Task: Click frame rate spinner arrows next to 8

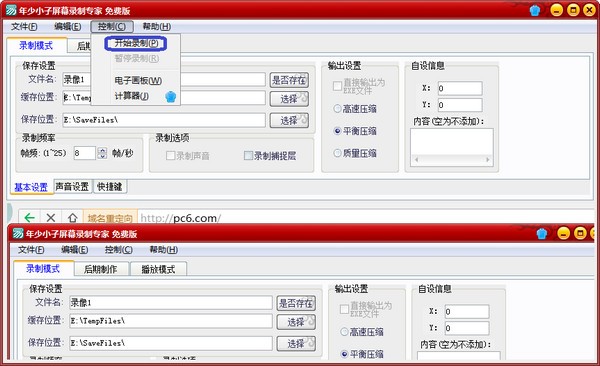Action: click(102, 153)
